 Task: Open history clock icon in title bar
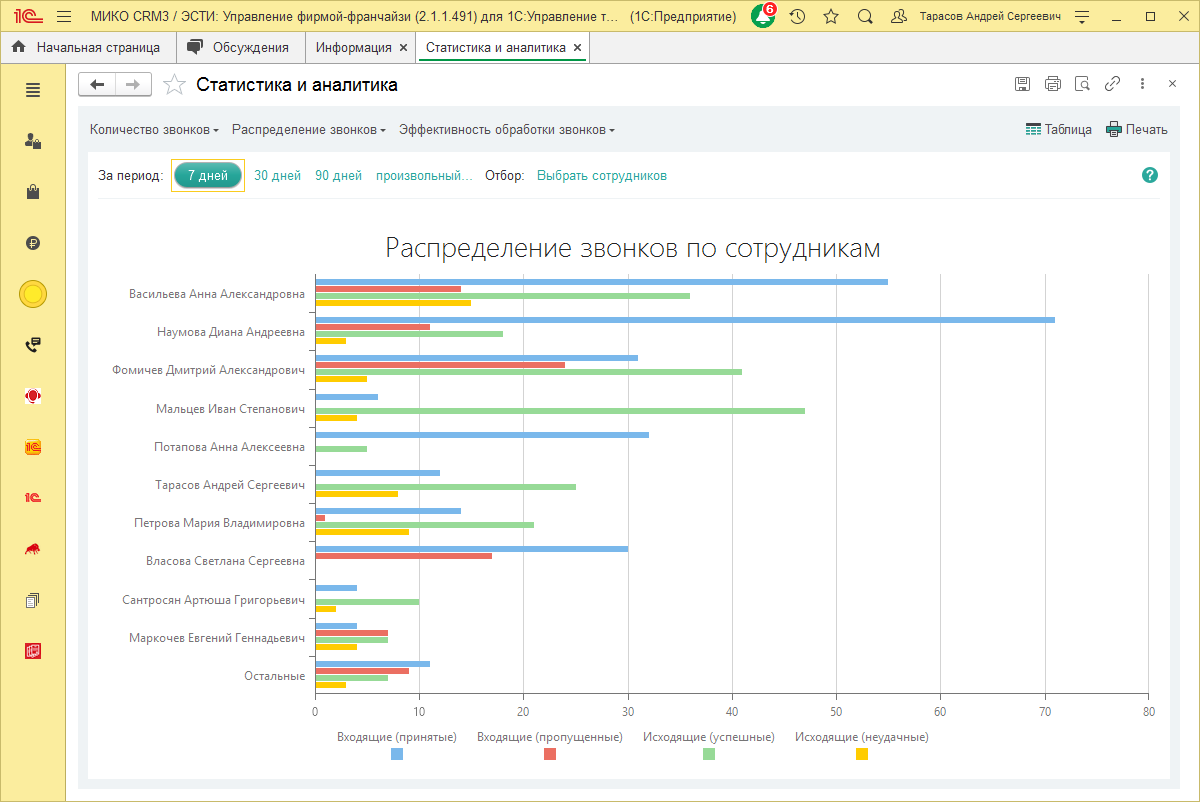click(x=797, y=17)
